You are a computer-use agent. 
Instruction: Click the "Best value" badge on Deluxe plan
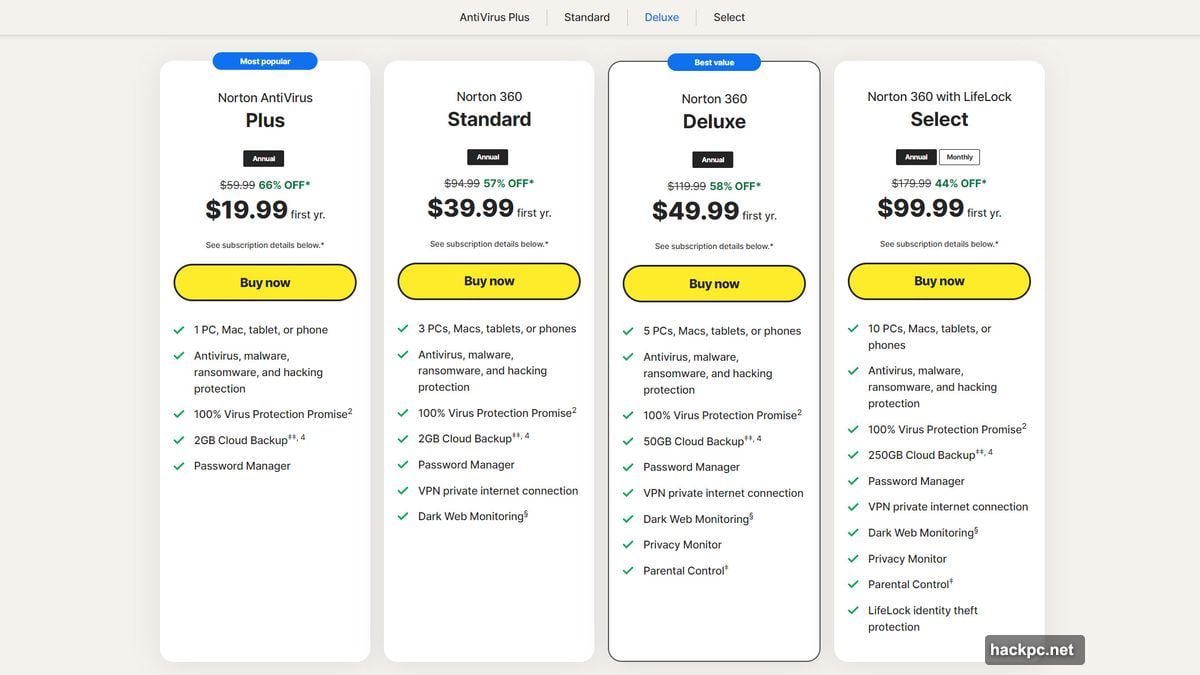pos(713,60)
